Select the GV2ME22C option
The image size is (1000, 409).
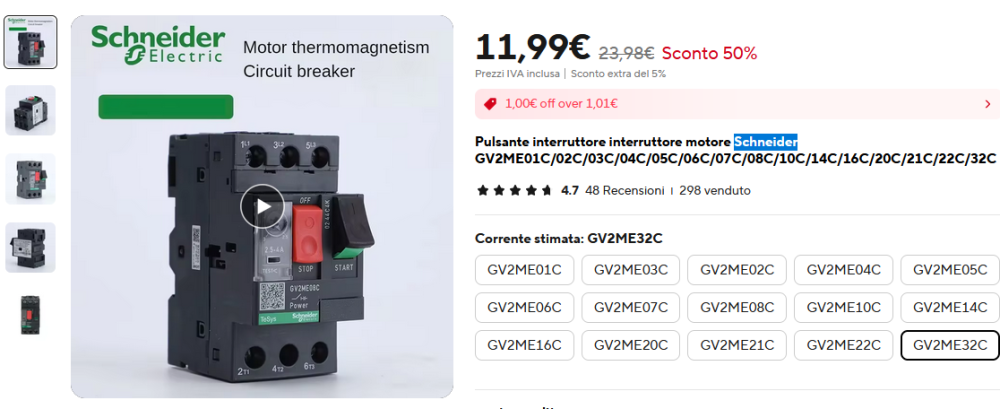click(x=844, y=345)
